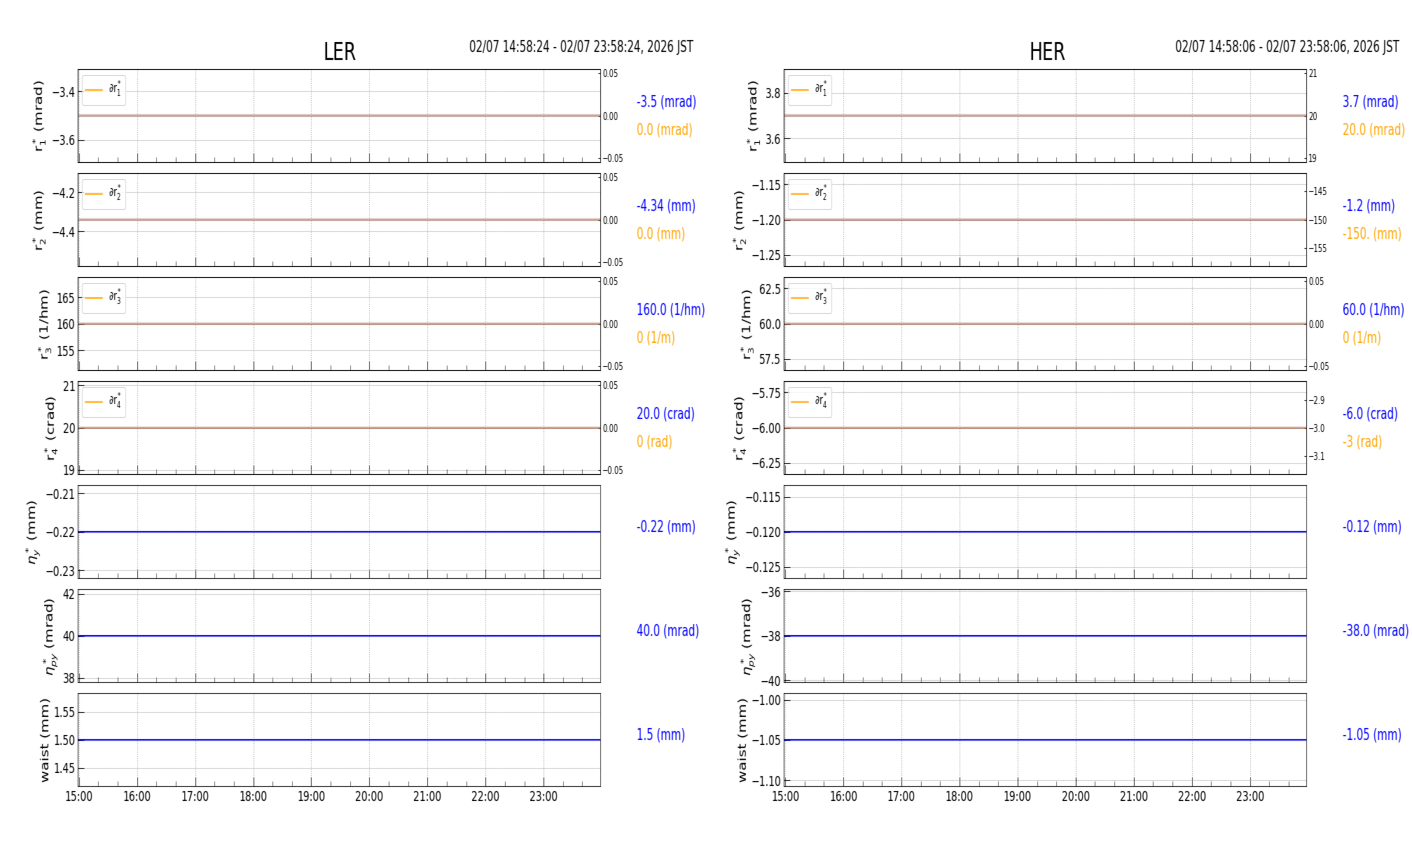The width and height of the screenshot is (1412, 864).
Task: Click the HER r1* legend entry
Action: coord(809,90)
